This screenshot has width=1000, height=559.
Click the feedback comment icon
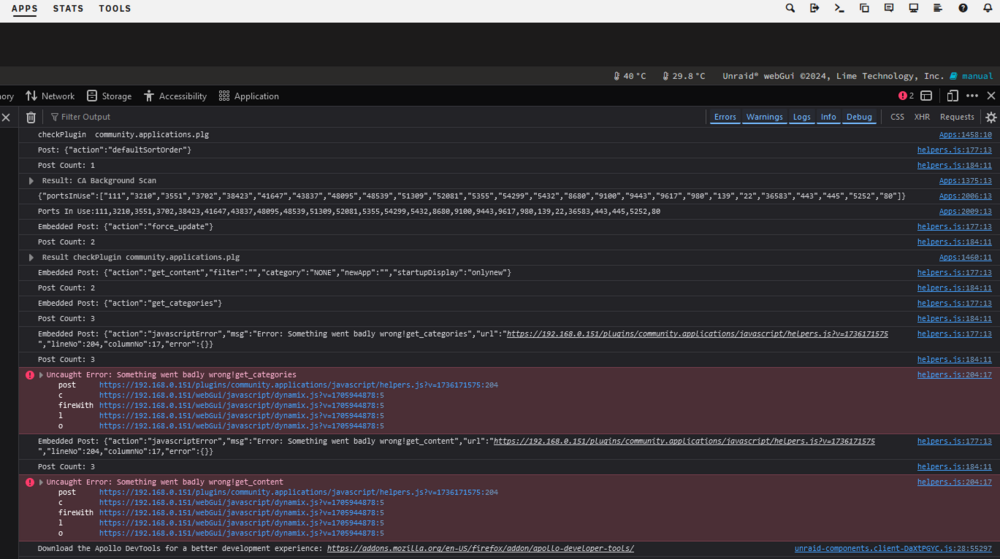click(x=888, y=8)
